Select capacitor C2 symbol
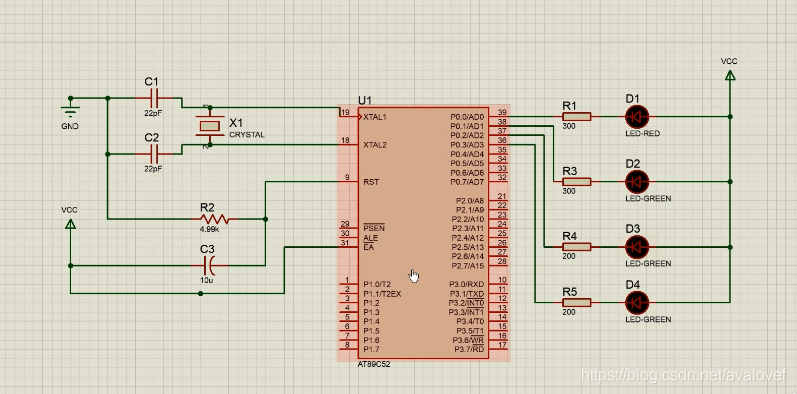The height and width of the screenshot is (394, 797). coord(155,154)
